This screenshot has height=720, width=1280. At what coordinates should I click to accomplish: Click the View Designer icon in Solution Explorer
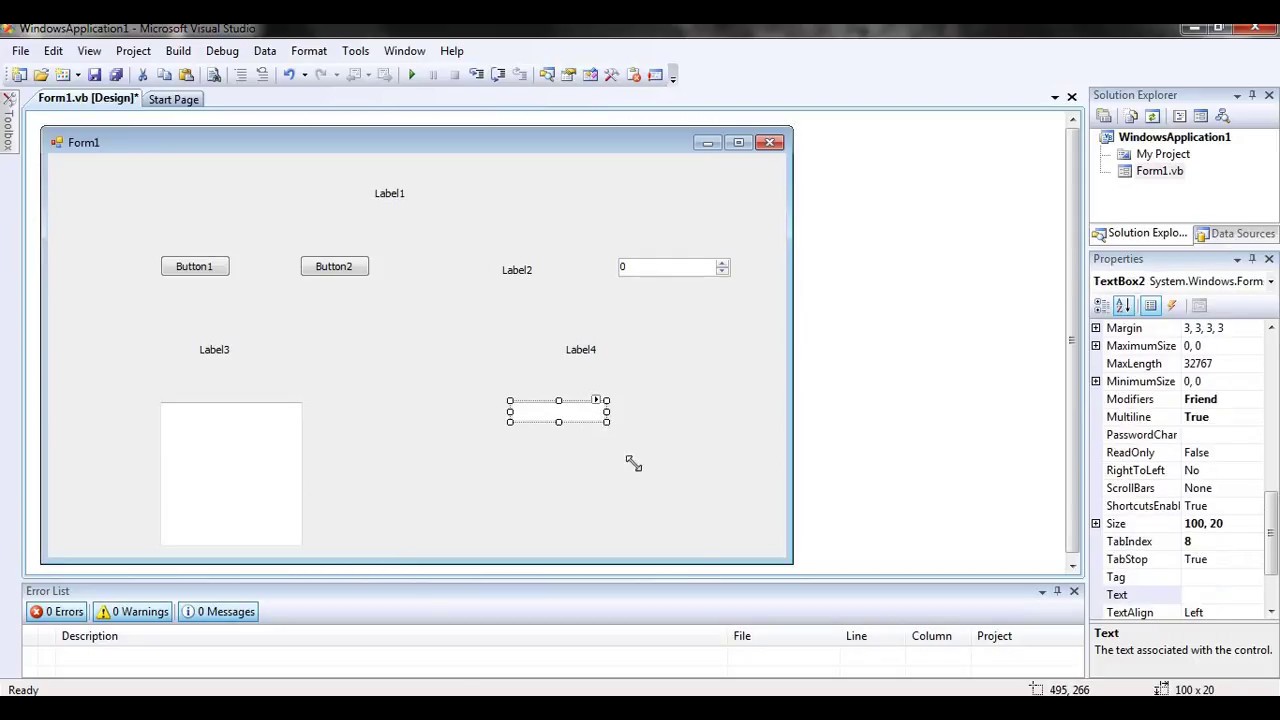(1201, 116)
